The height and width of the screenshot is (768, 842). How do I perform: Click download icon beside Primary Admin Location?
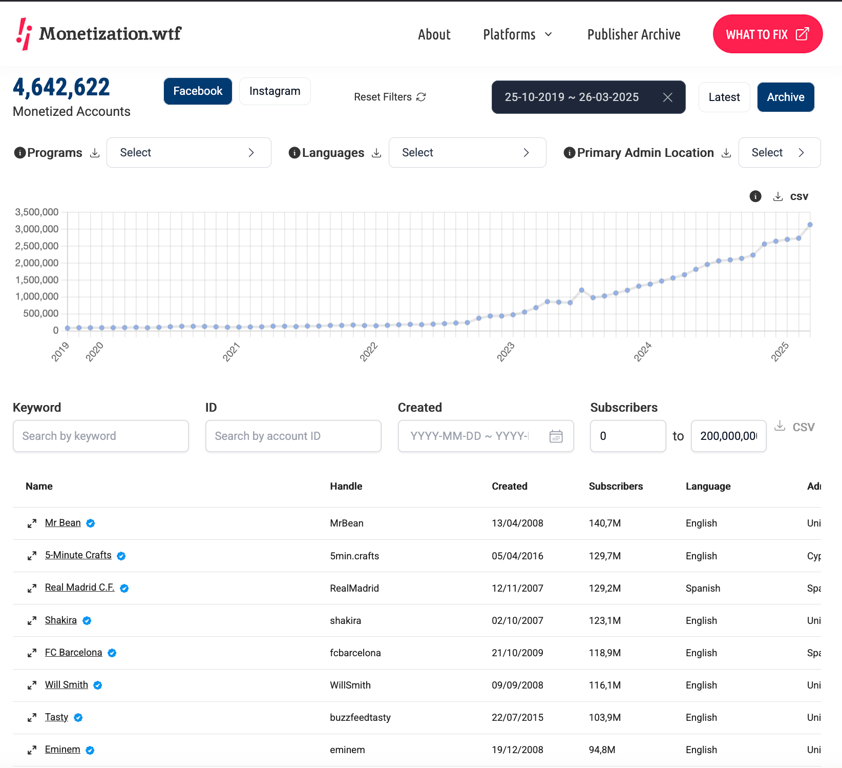pos(726,153)
